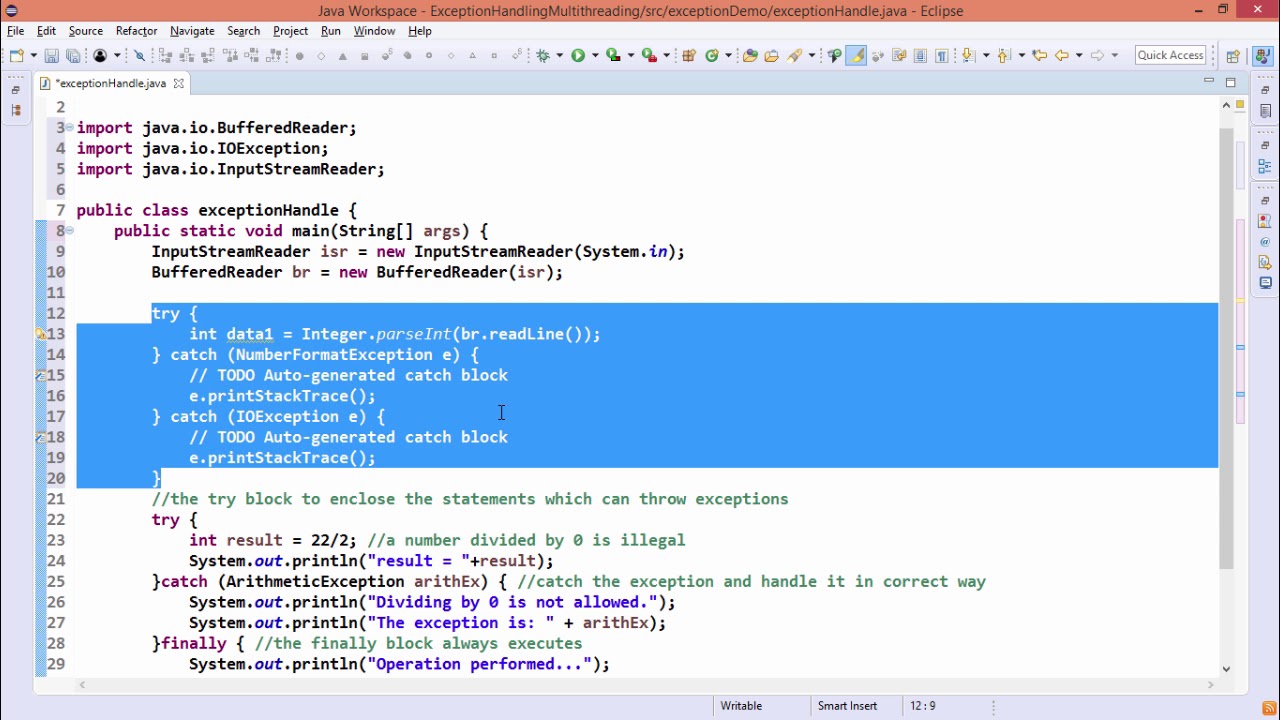This screenshot has width=1280, height=720.
Task: Click the Open Type icon
Action: [750, 56]
